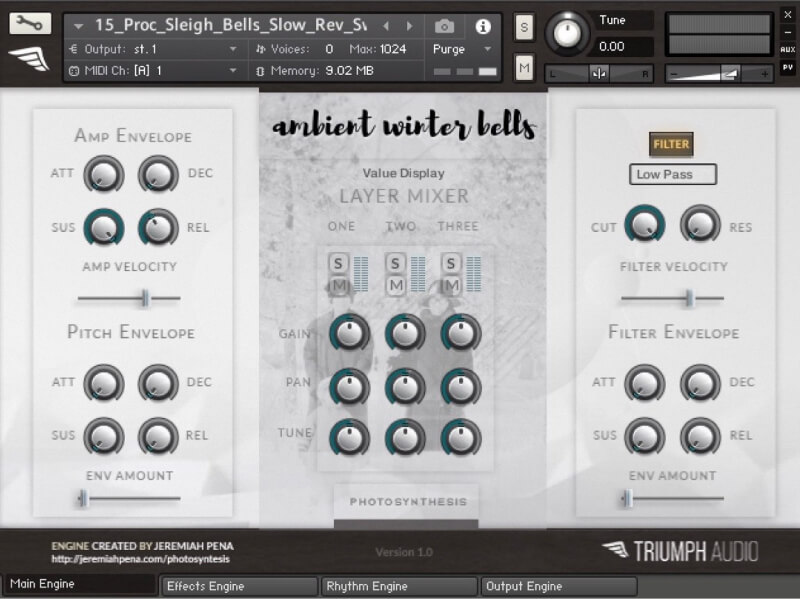This screenshot has width=800, height=599.
Task: Click the PV button in header
Action: pos(787,67)
